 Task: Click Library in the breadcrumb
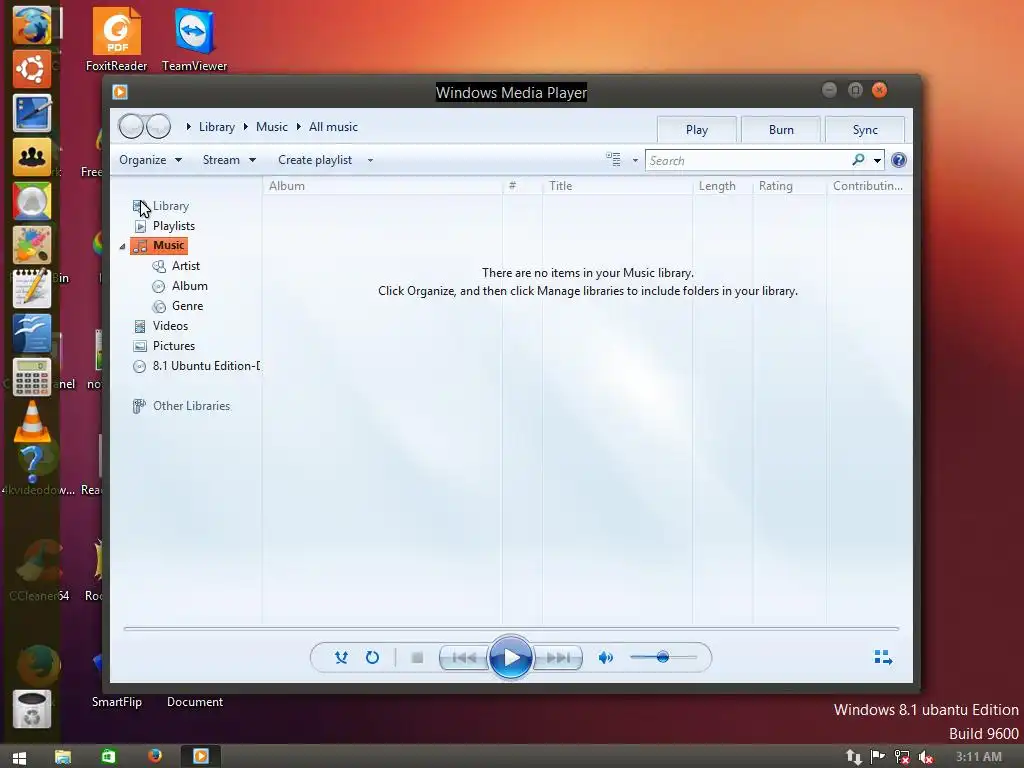click(217, 127)
